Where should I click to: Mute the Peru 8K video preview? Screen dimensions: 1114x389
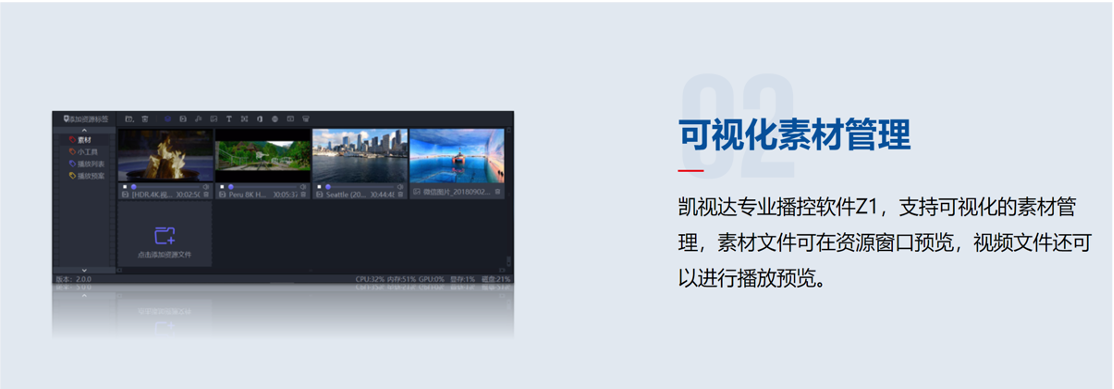click(x=303, y=187)
